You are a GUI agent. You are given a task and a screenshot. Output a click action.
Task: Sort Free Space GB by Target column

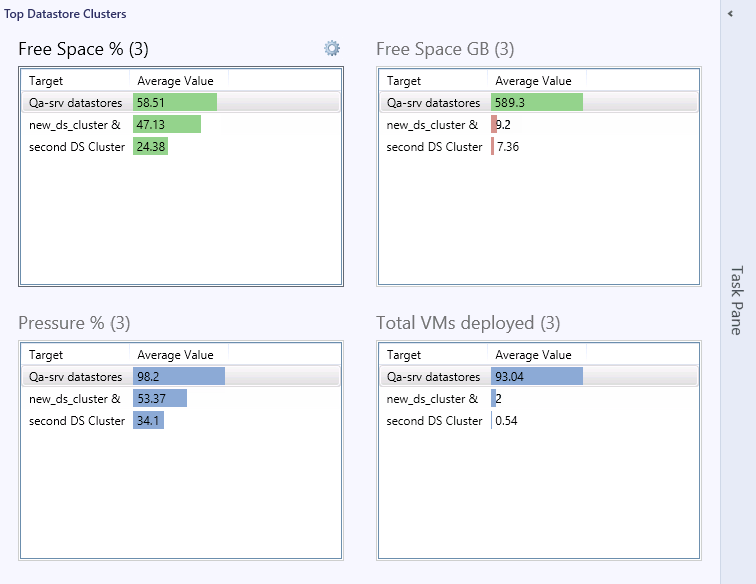coord(433,81)
